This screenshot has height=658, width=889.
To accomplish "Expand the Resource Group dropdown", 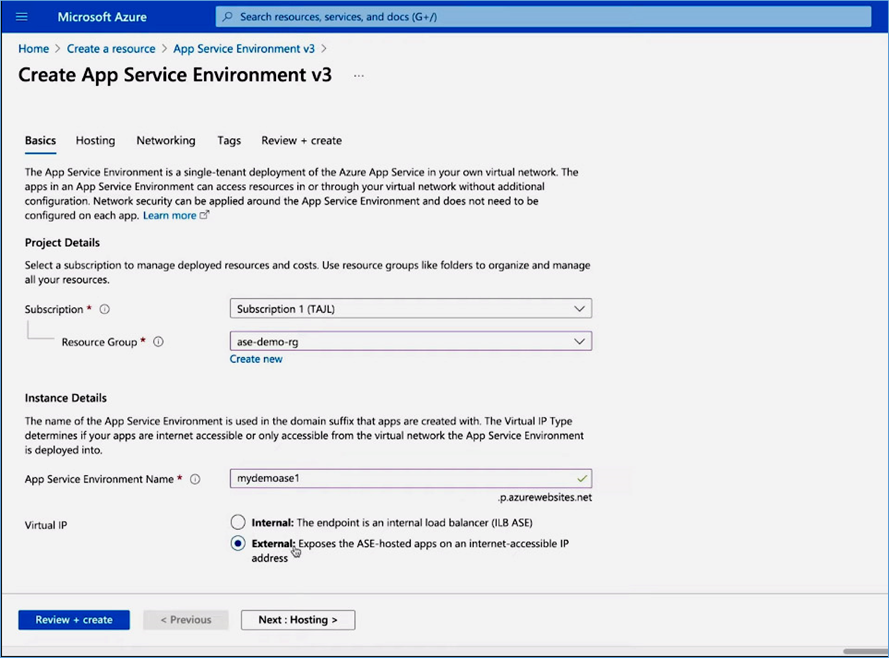I will 410,341.
